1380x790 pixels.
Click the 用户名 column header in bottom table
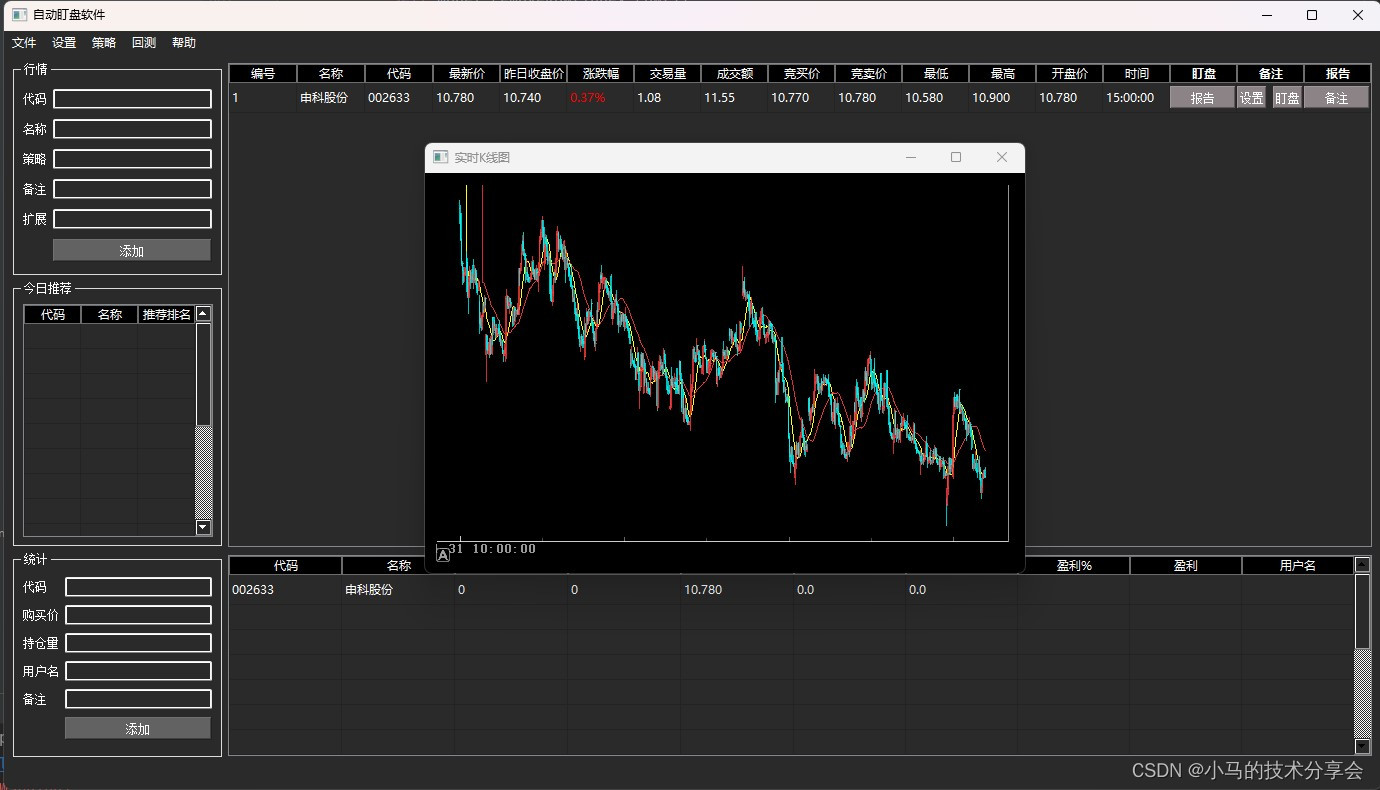pos(1298,565)
